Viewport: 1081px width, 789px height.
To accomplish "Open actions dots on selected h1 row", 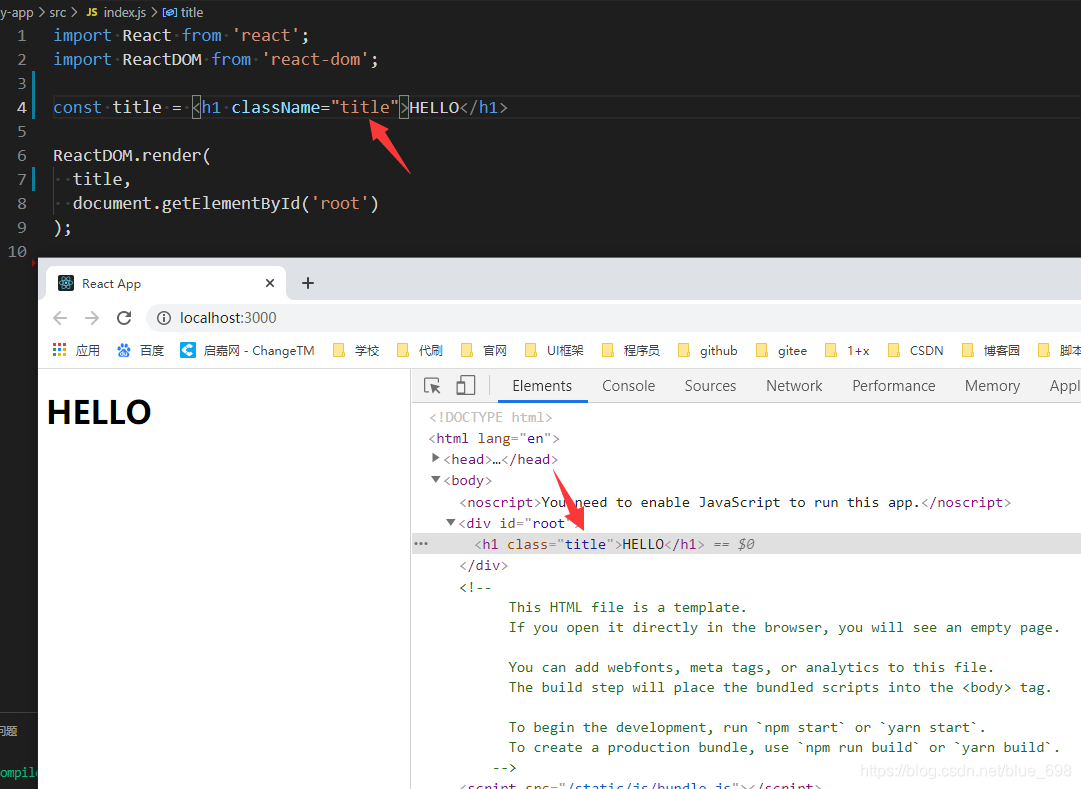I will 421,544.
